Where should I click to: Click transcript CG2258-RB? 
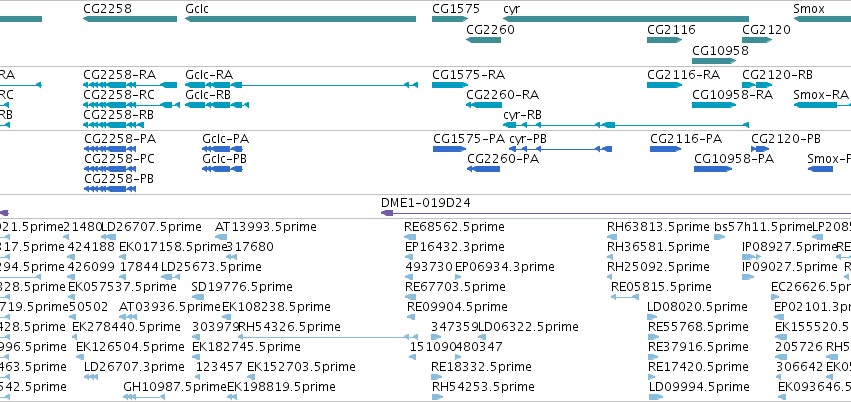[118, 115]
